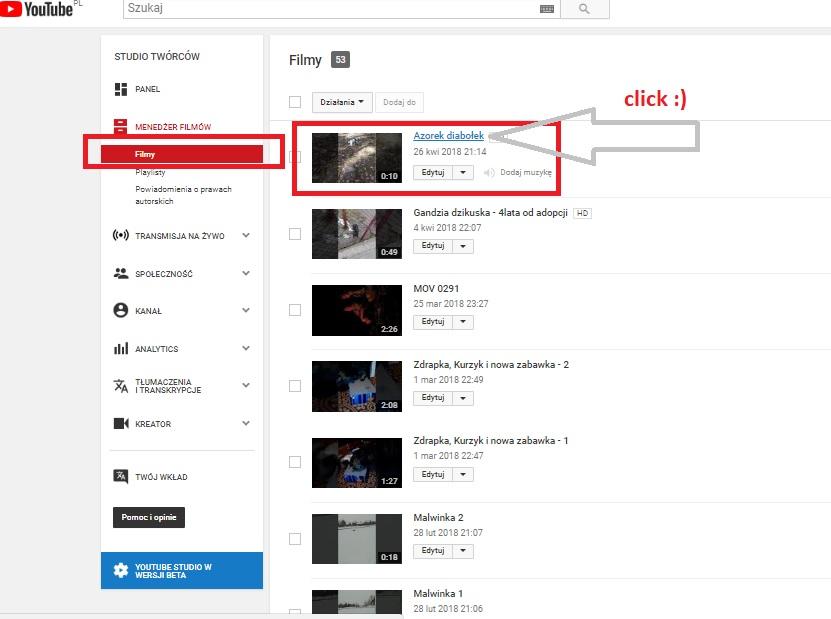Click the Społeczność people icon
Viewport: 831px width, 619px height.
point(121,273)
